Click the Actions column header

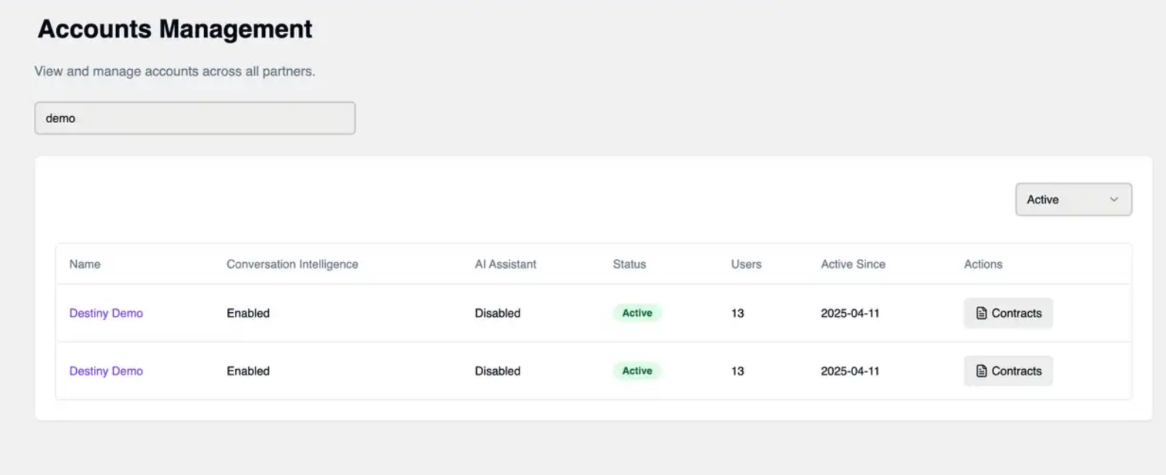pyautogui.click(x=983, y=264)
